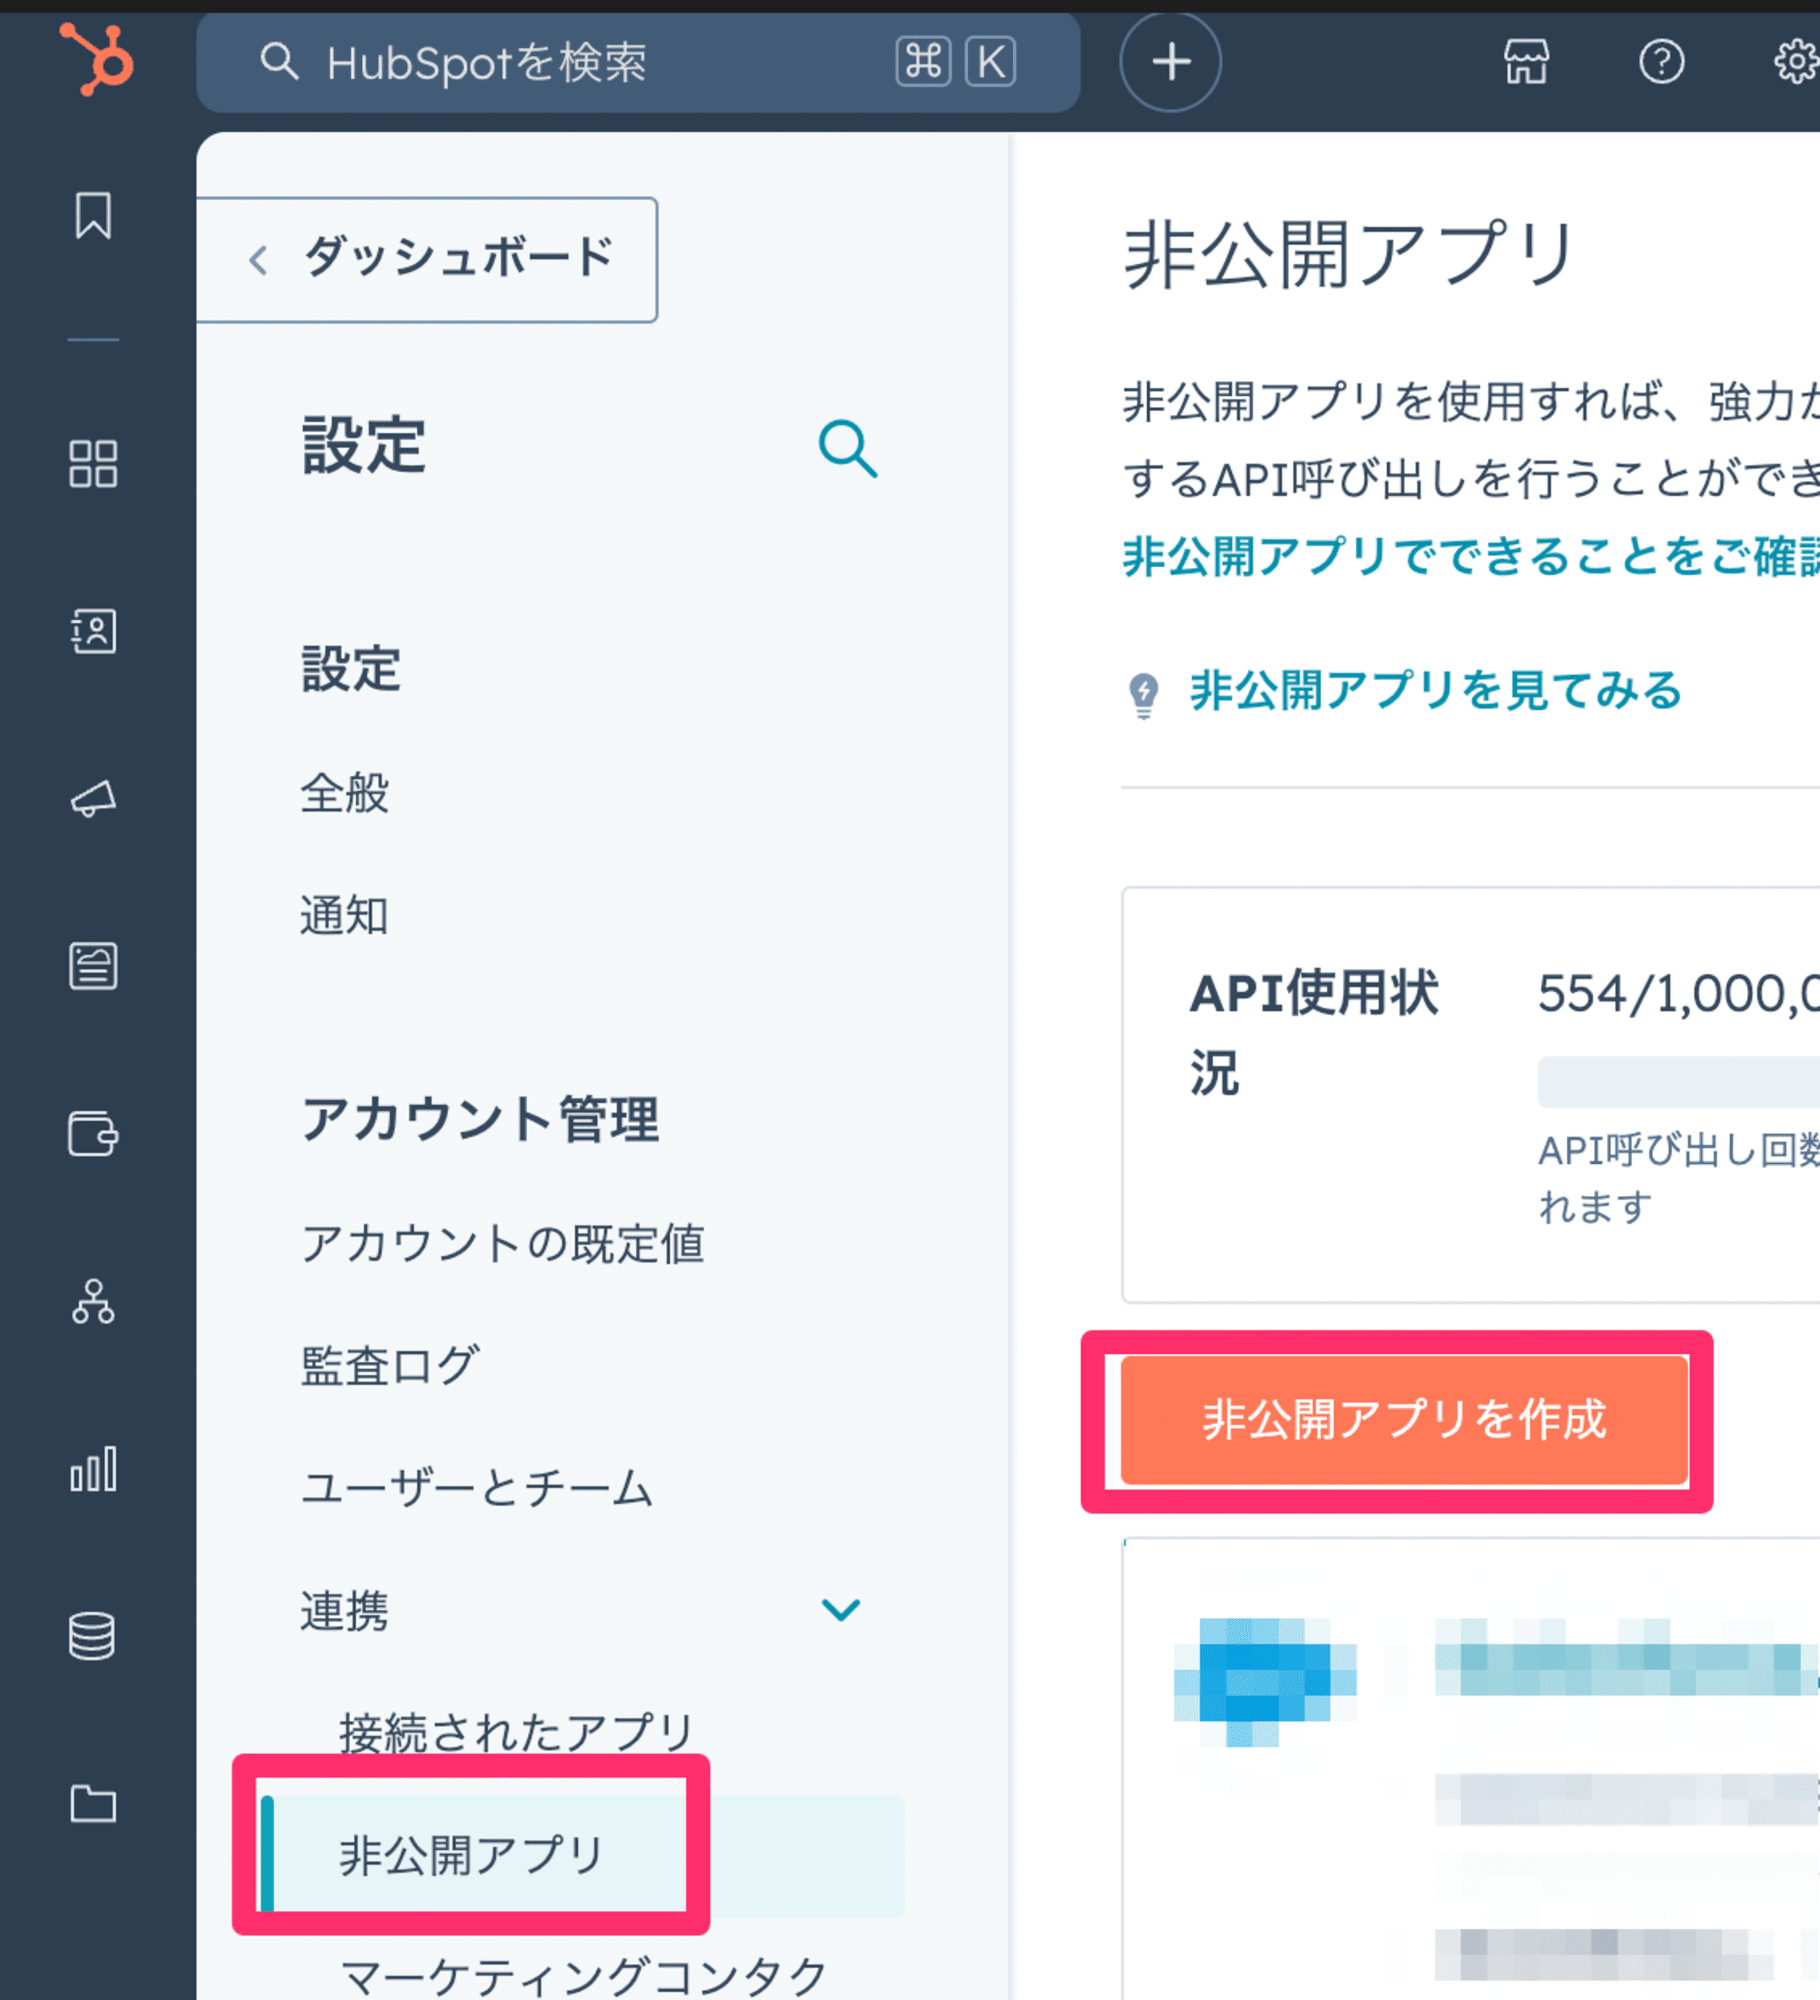Open ユーザーとチーム settings
Screen dimensions: 1820x2000
click(477, 1488)
